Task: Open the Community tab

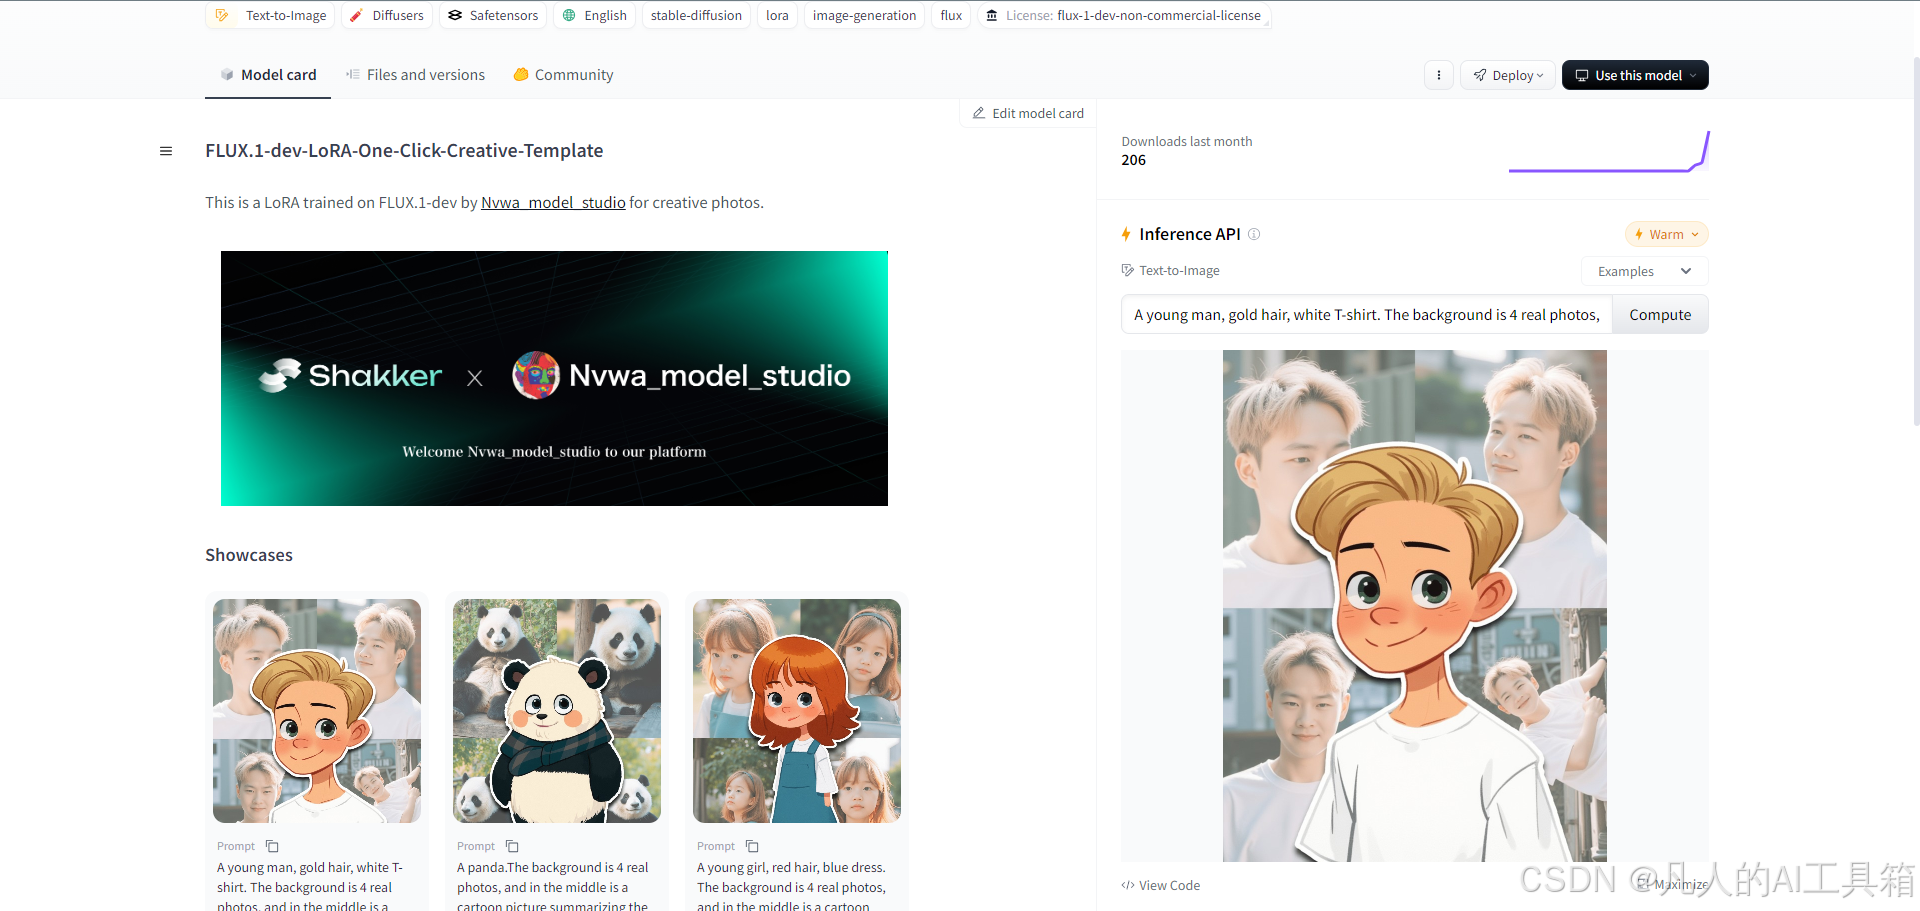Action: (563, 75)
